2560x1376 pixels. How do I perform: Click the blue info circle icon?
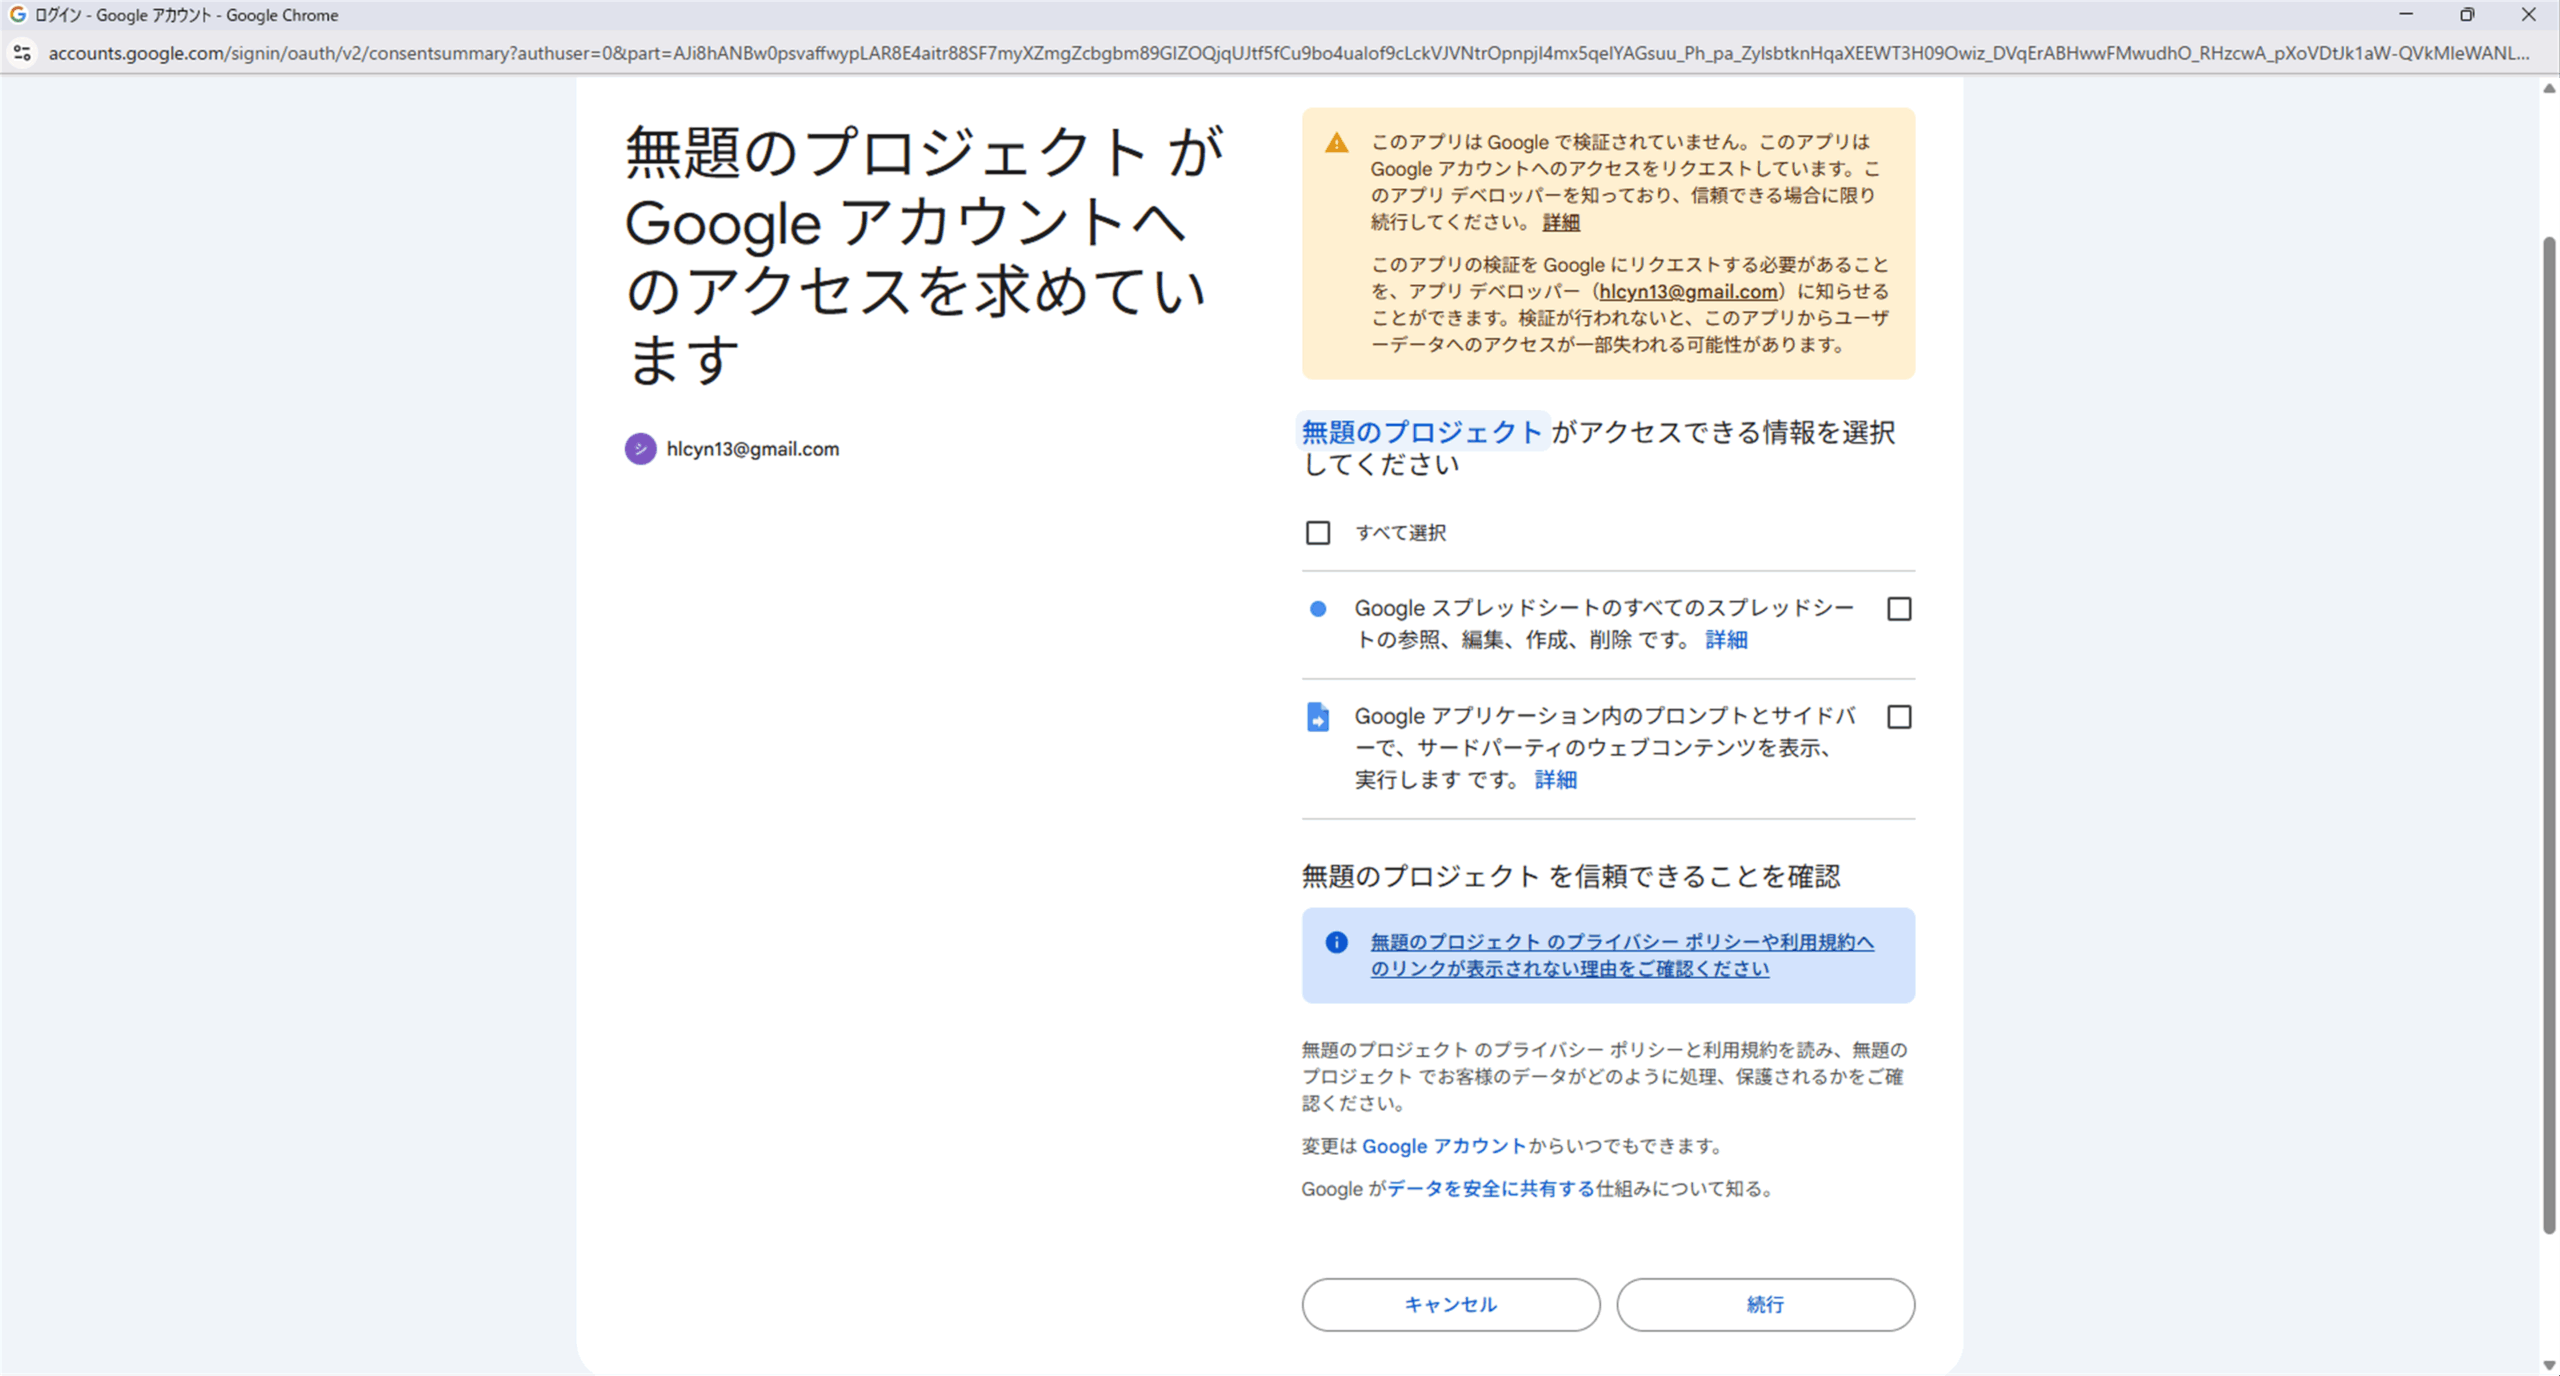[1336, 942]
